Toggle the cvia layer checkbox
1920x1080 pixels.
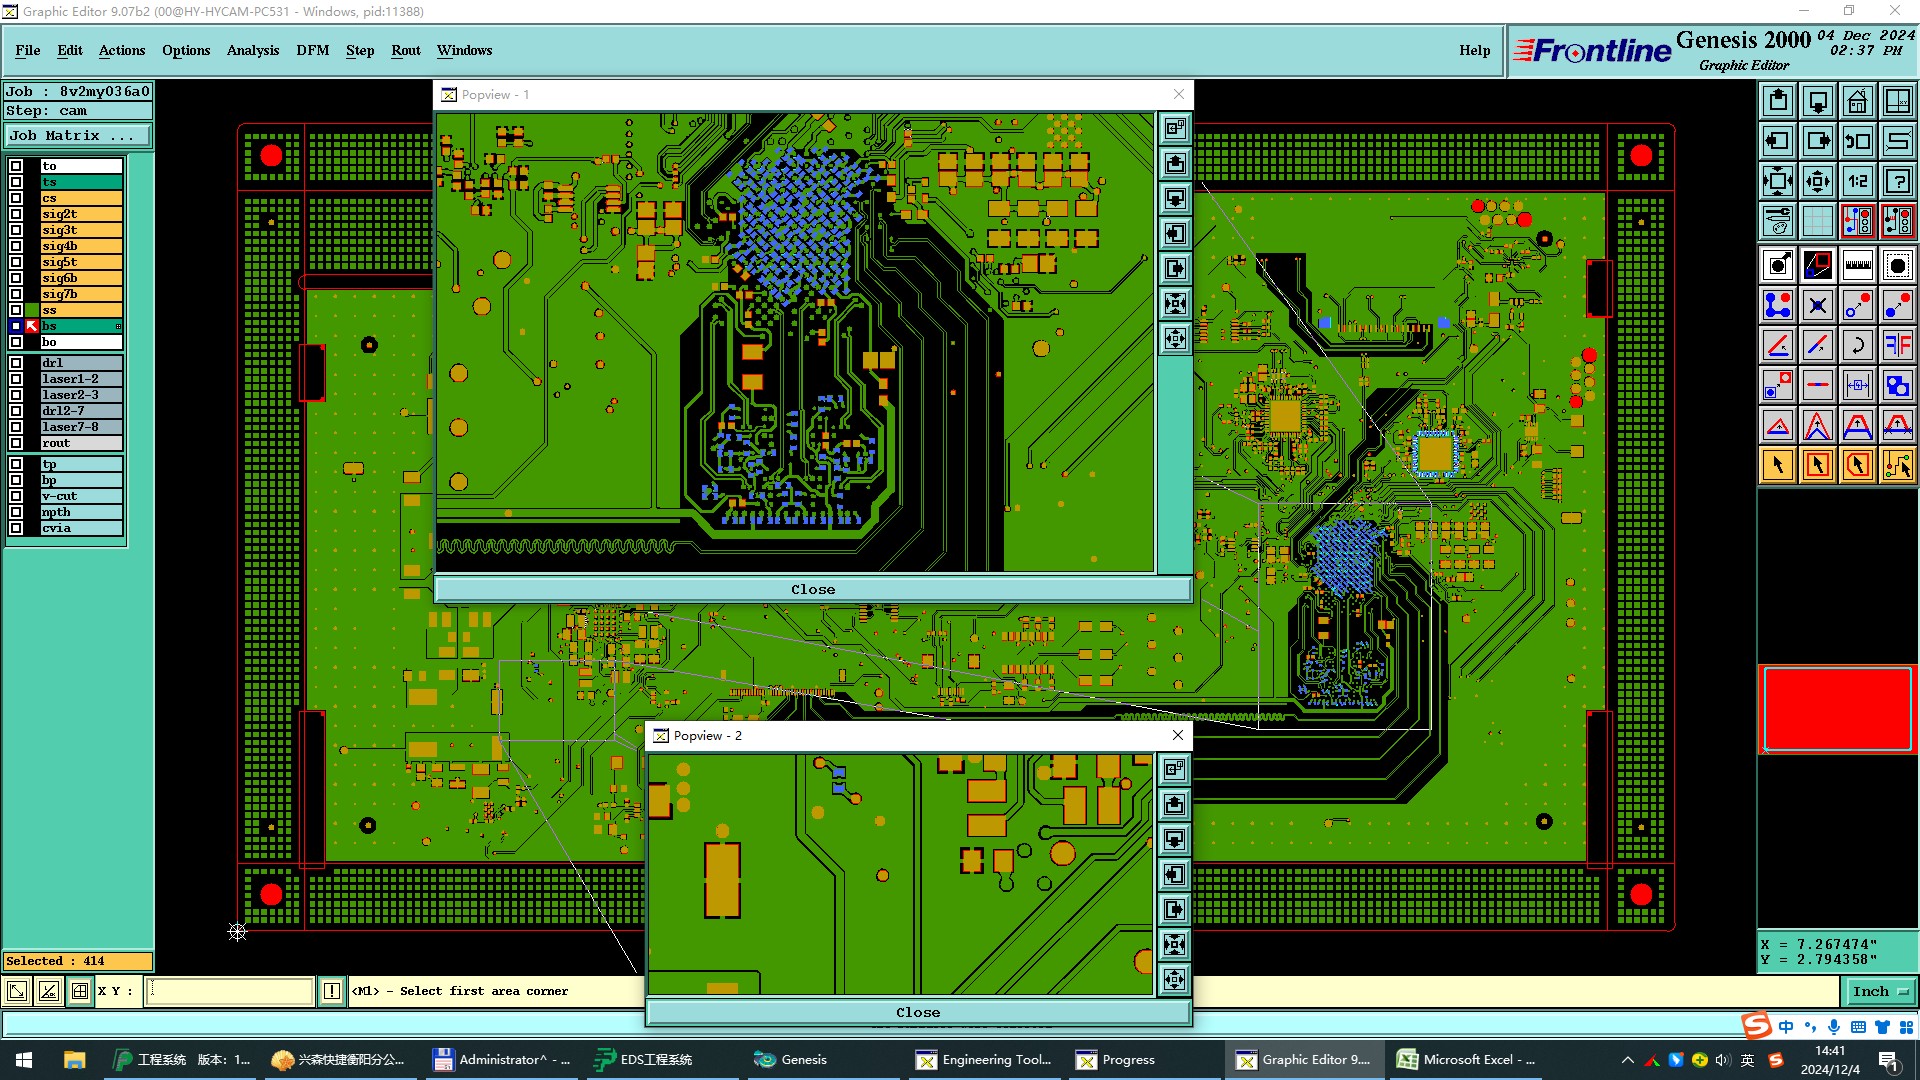click(16, 528)
